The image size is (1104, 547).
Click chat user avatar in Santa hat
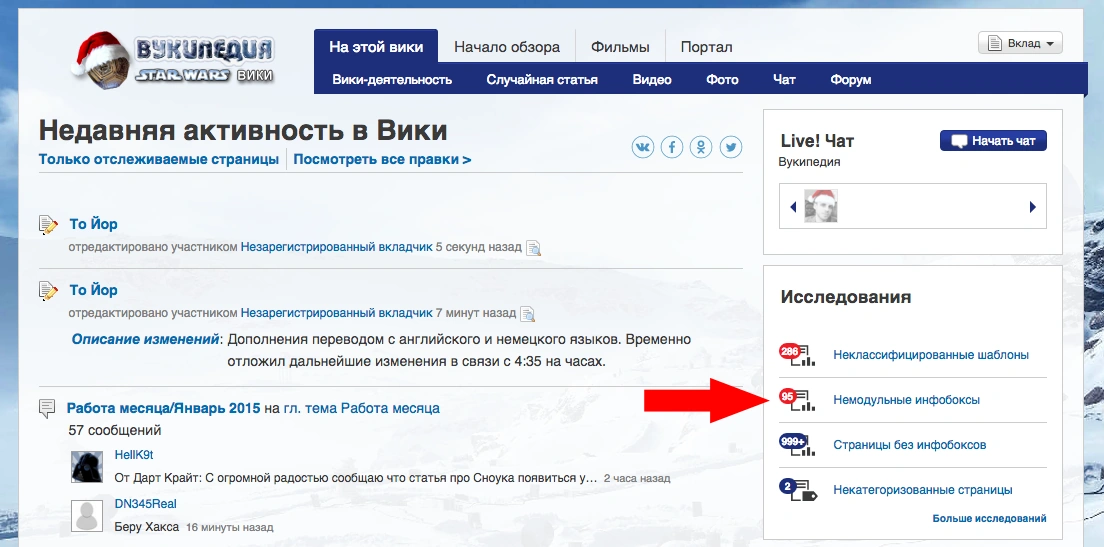820,206
